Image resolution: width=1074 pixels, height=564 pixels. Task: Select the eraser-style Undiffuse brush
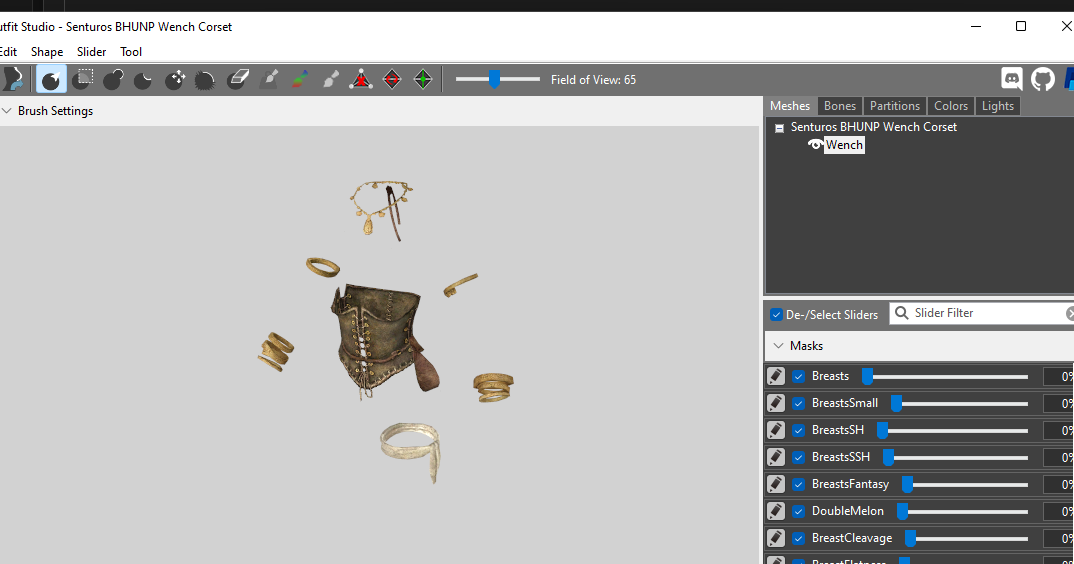click(238, 79)
